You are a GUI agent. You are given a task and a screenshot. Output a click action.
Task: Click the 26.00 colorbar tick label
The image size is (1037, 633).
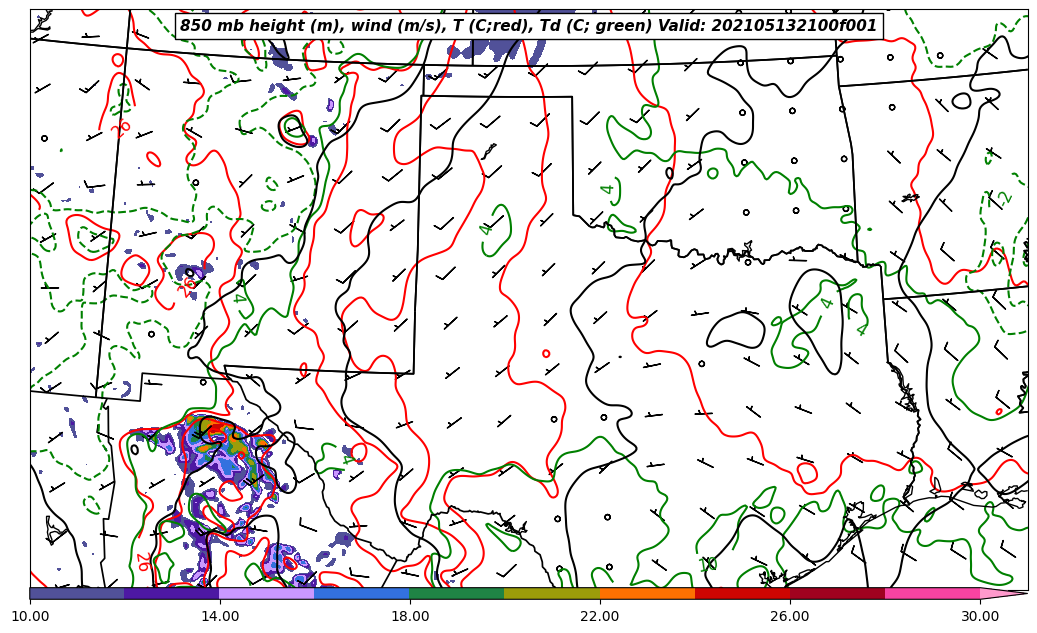pos(790,617)
